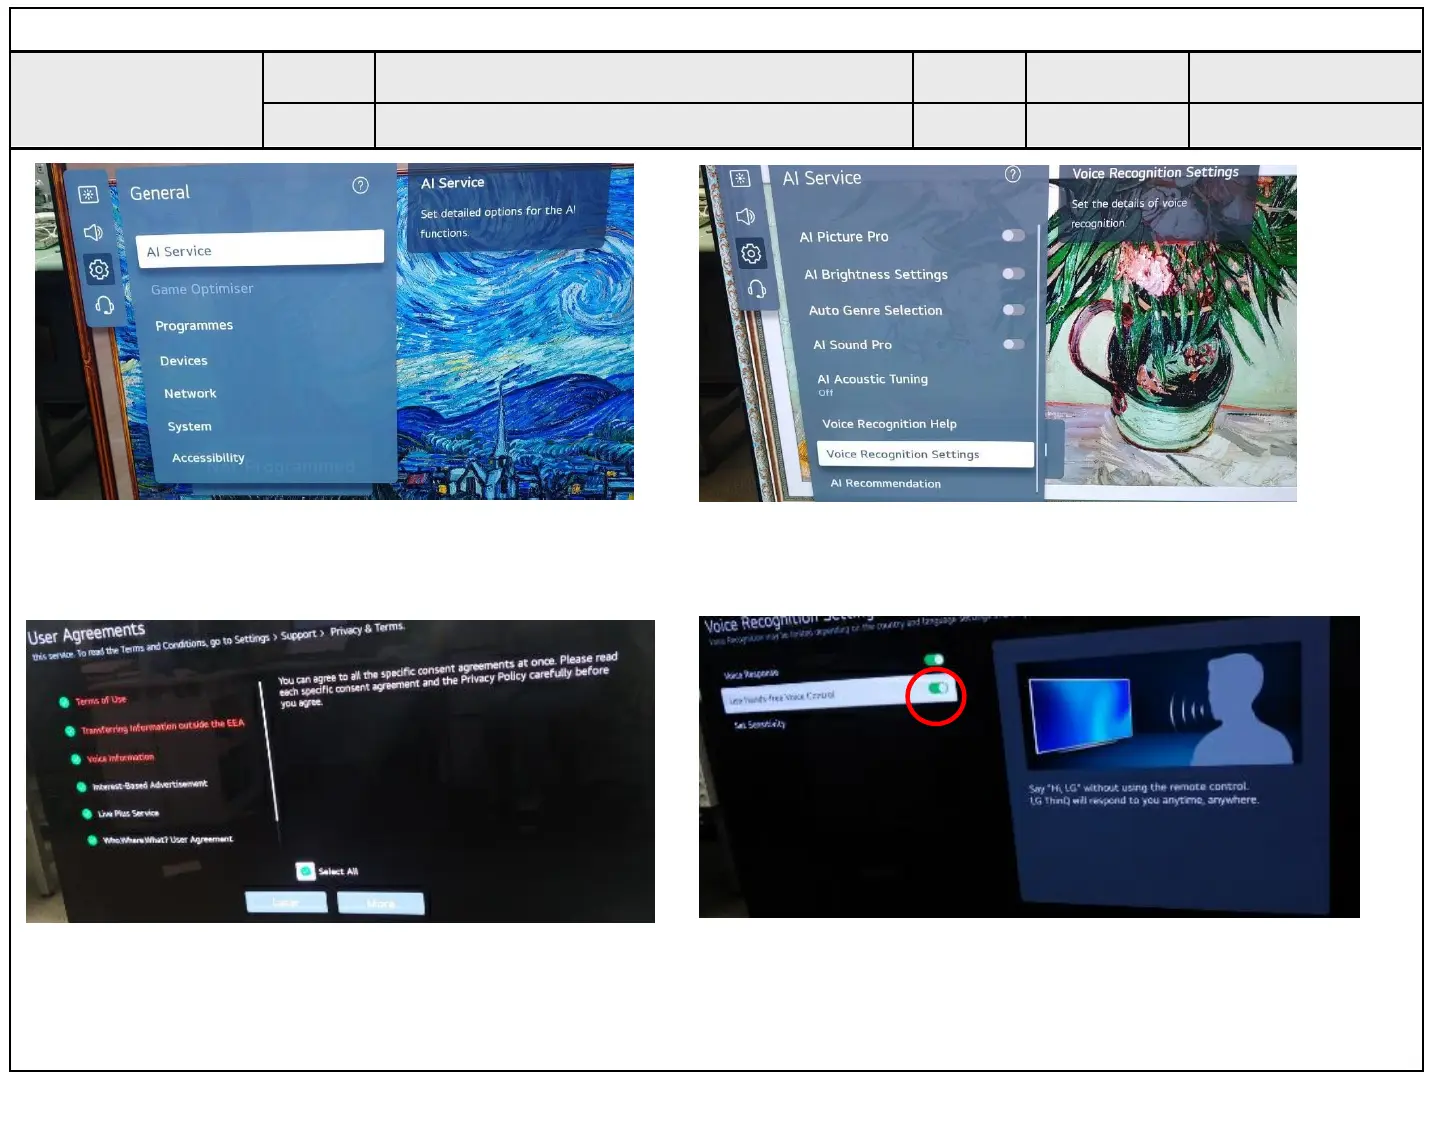The height and width of the screenshot is (1137, 1440).
Task: Check Terms of Use agreement indicator
Action: pos(65,702)
